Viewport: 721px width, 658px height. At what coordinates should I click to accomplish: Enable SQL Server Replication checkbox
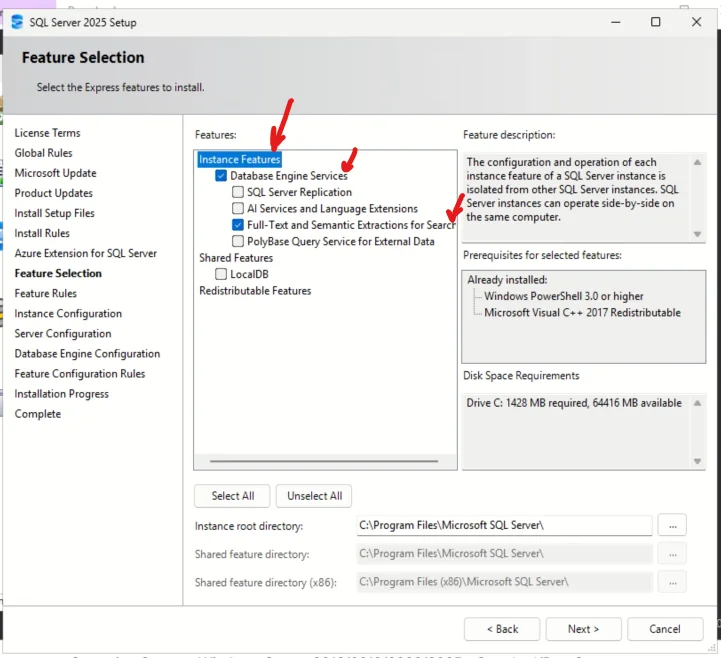(238, 192)
